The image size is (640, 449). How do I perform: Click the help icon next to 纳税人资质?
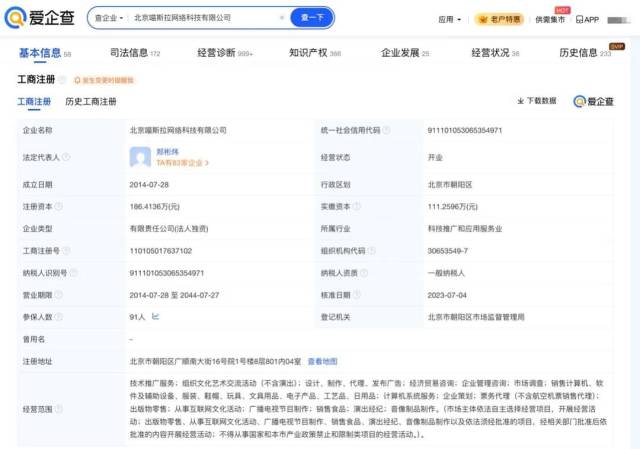(364, 273)
